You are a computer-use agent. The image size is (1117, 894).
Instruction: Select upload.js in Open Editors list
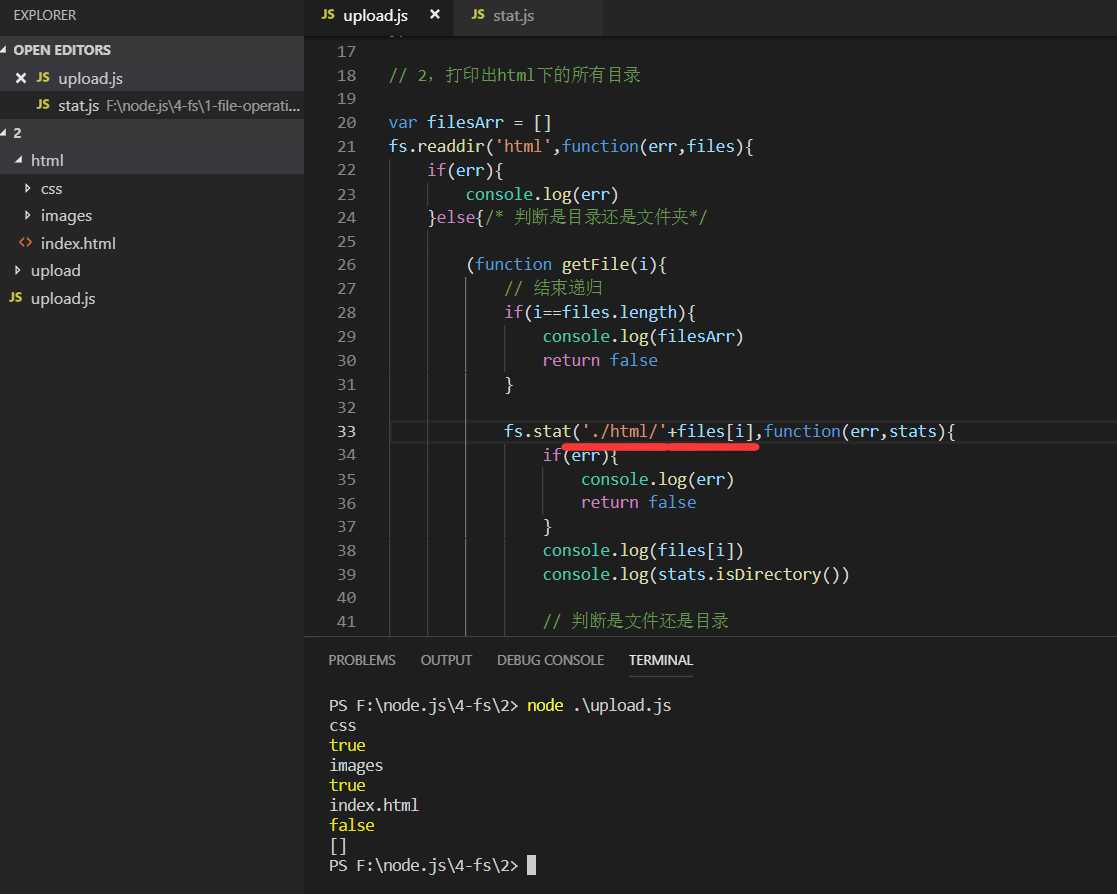click(152, 78)
